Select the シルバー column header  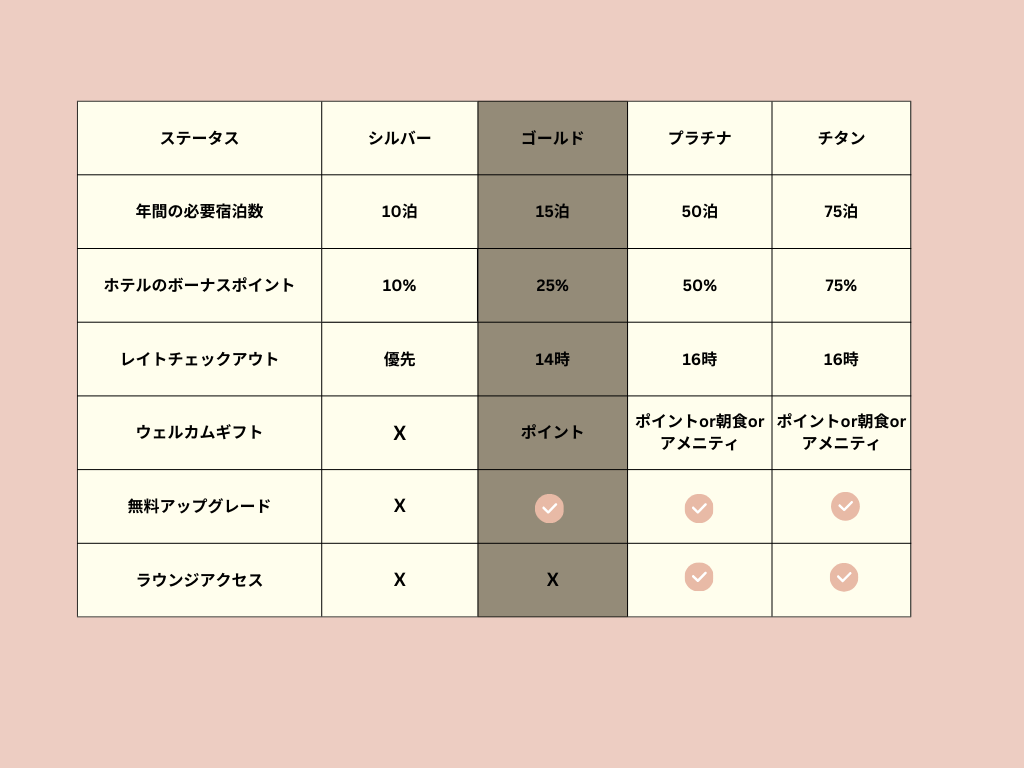[399, 138]
